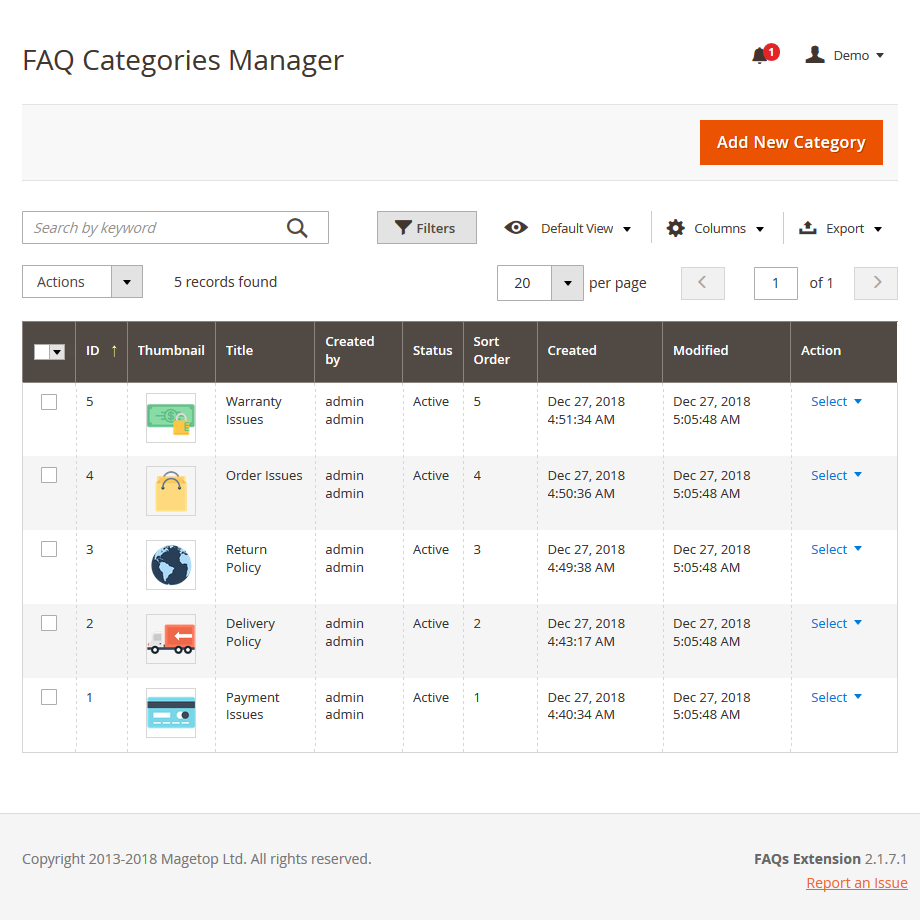Open admin notifications via bell icon
Screen dimensions: 920x920
(759, 57)
